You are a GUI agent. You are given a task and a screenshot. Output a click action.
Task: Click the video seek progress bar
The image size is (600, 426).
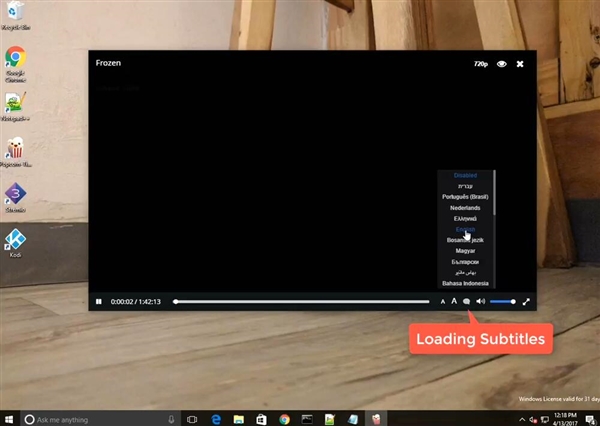coord(300,301)
